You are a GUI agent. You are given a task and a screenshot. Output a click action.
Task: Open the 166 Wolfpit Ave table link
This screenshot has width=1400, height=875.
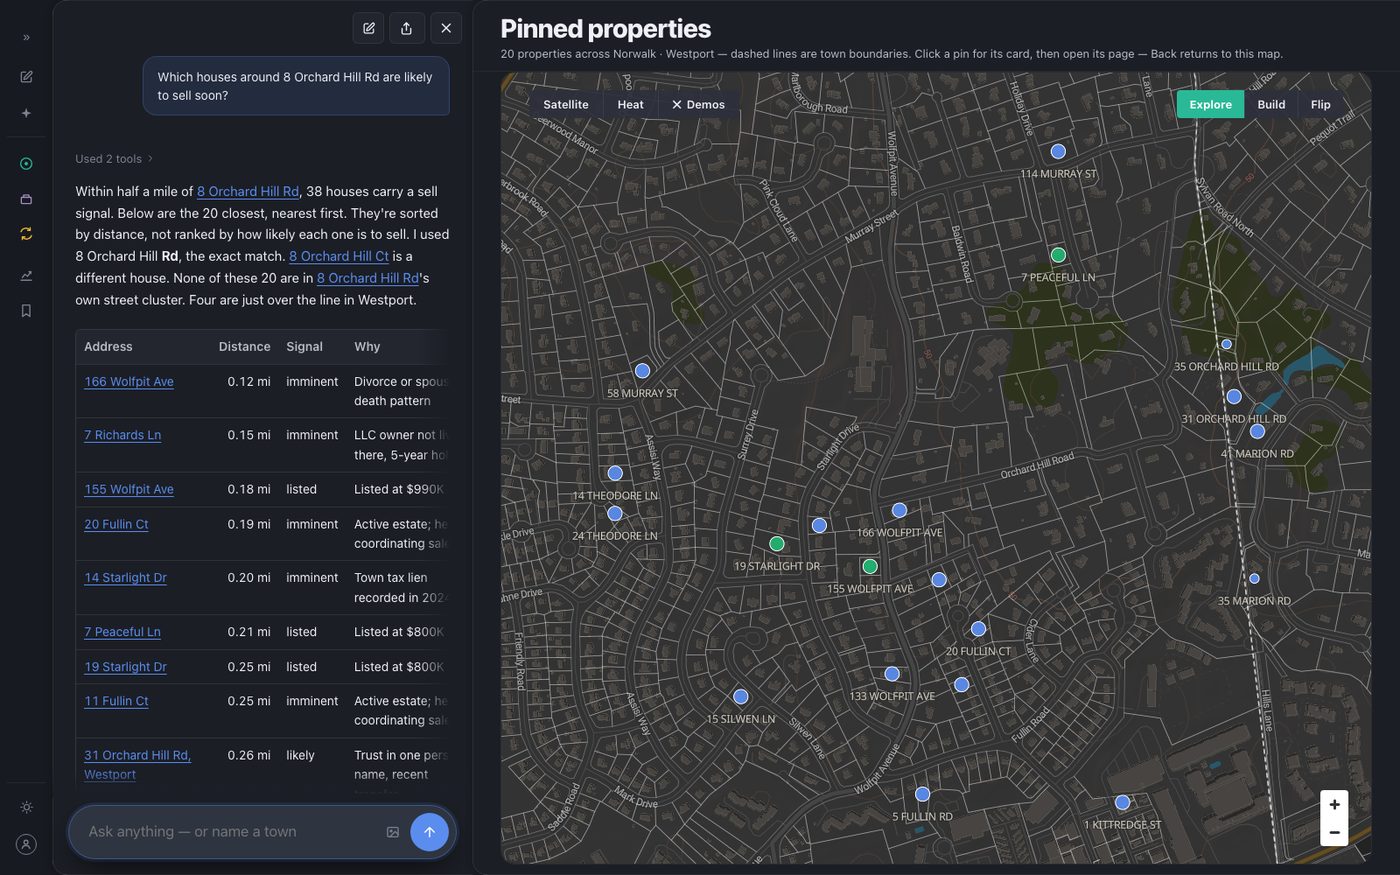click(x=129, y=381)
